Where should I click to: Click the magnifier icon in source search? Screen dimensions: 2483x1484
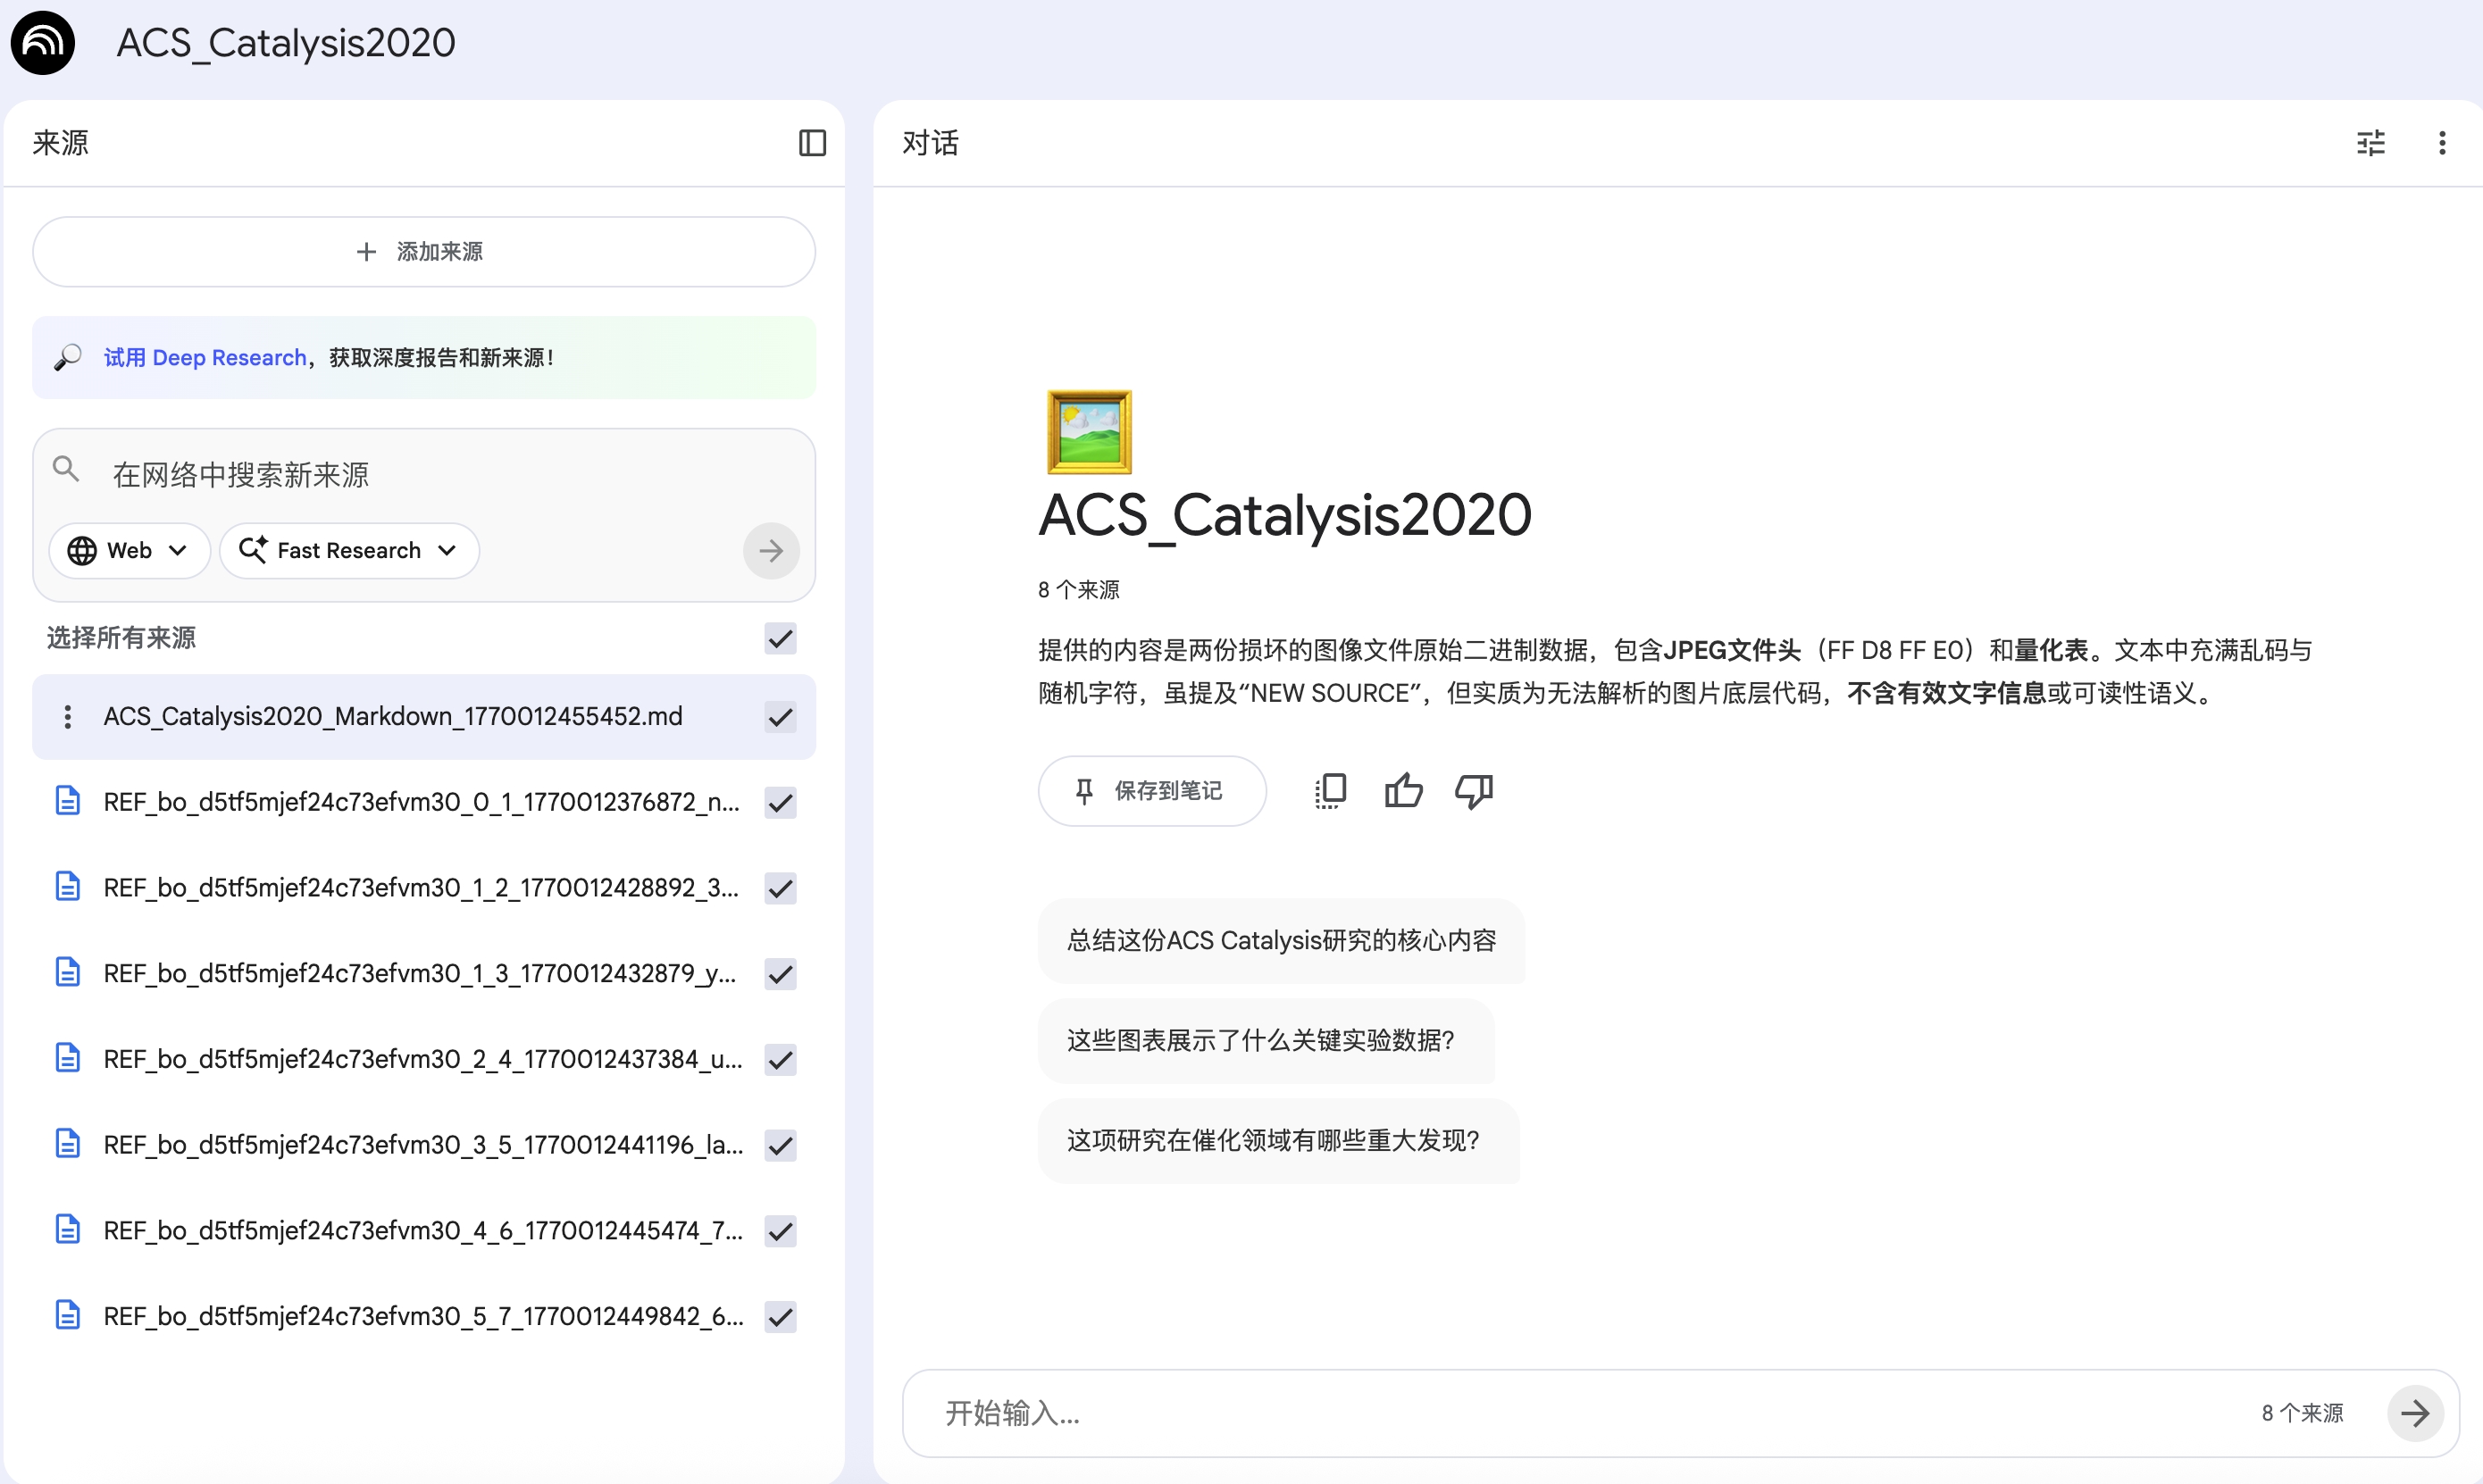66,468
